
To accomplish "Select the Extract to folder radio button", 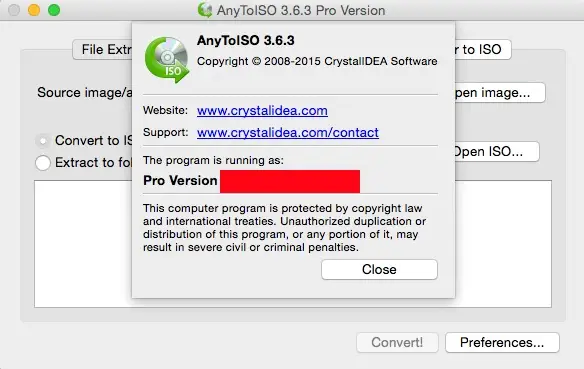I will [x=43, y=163].
